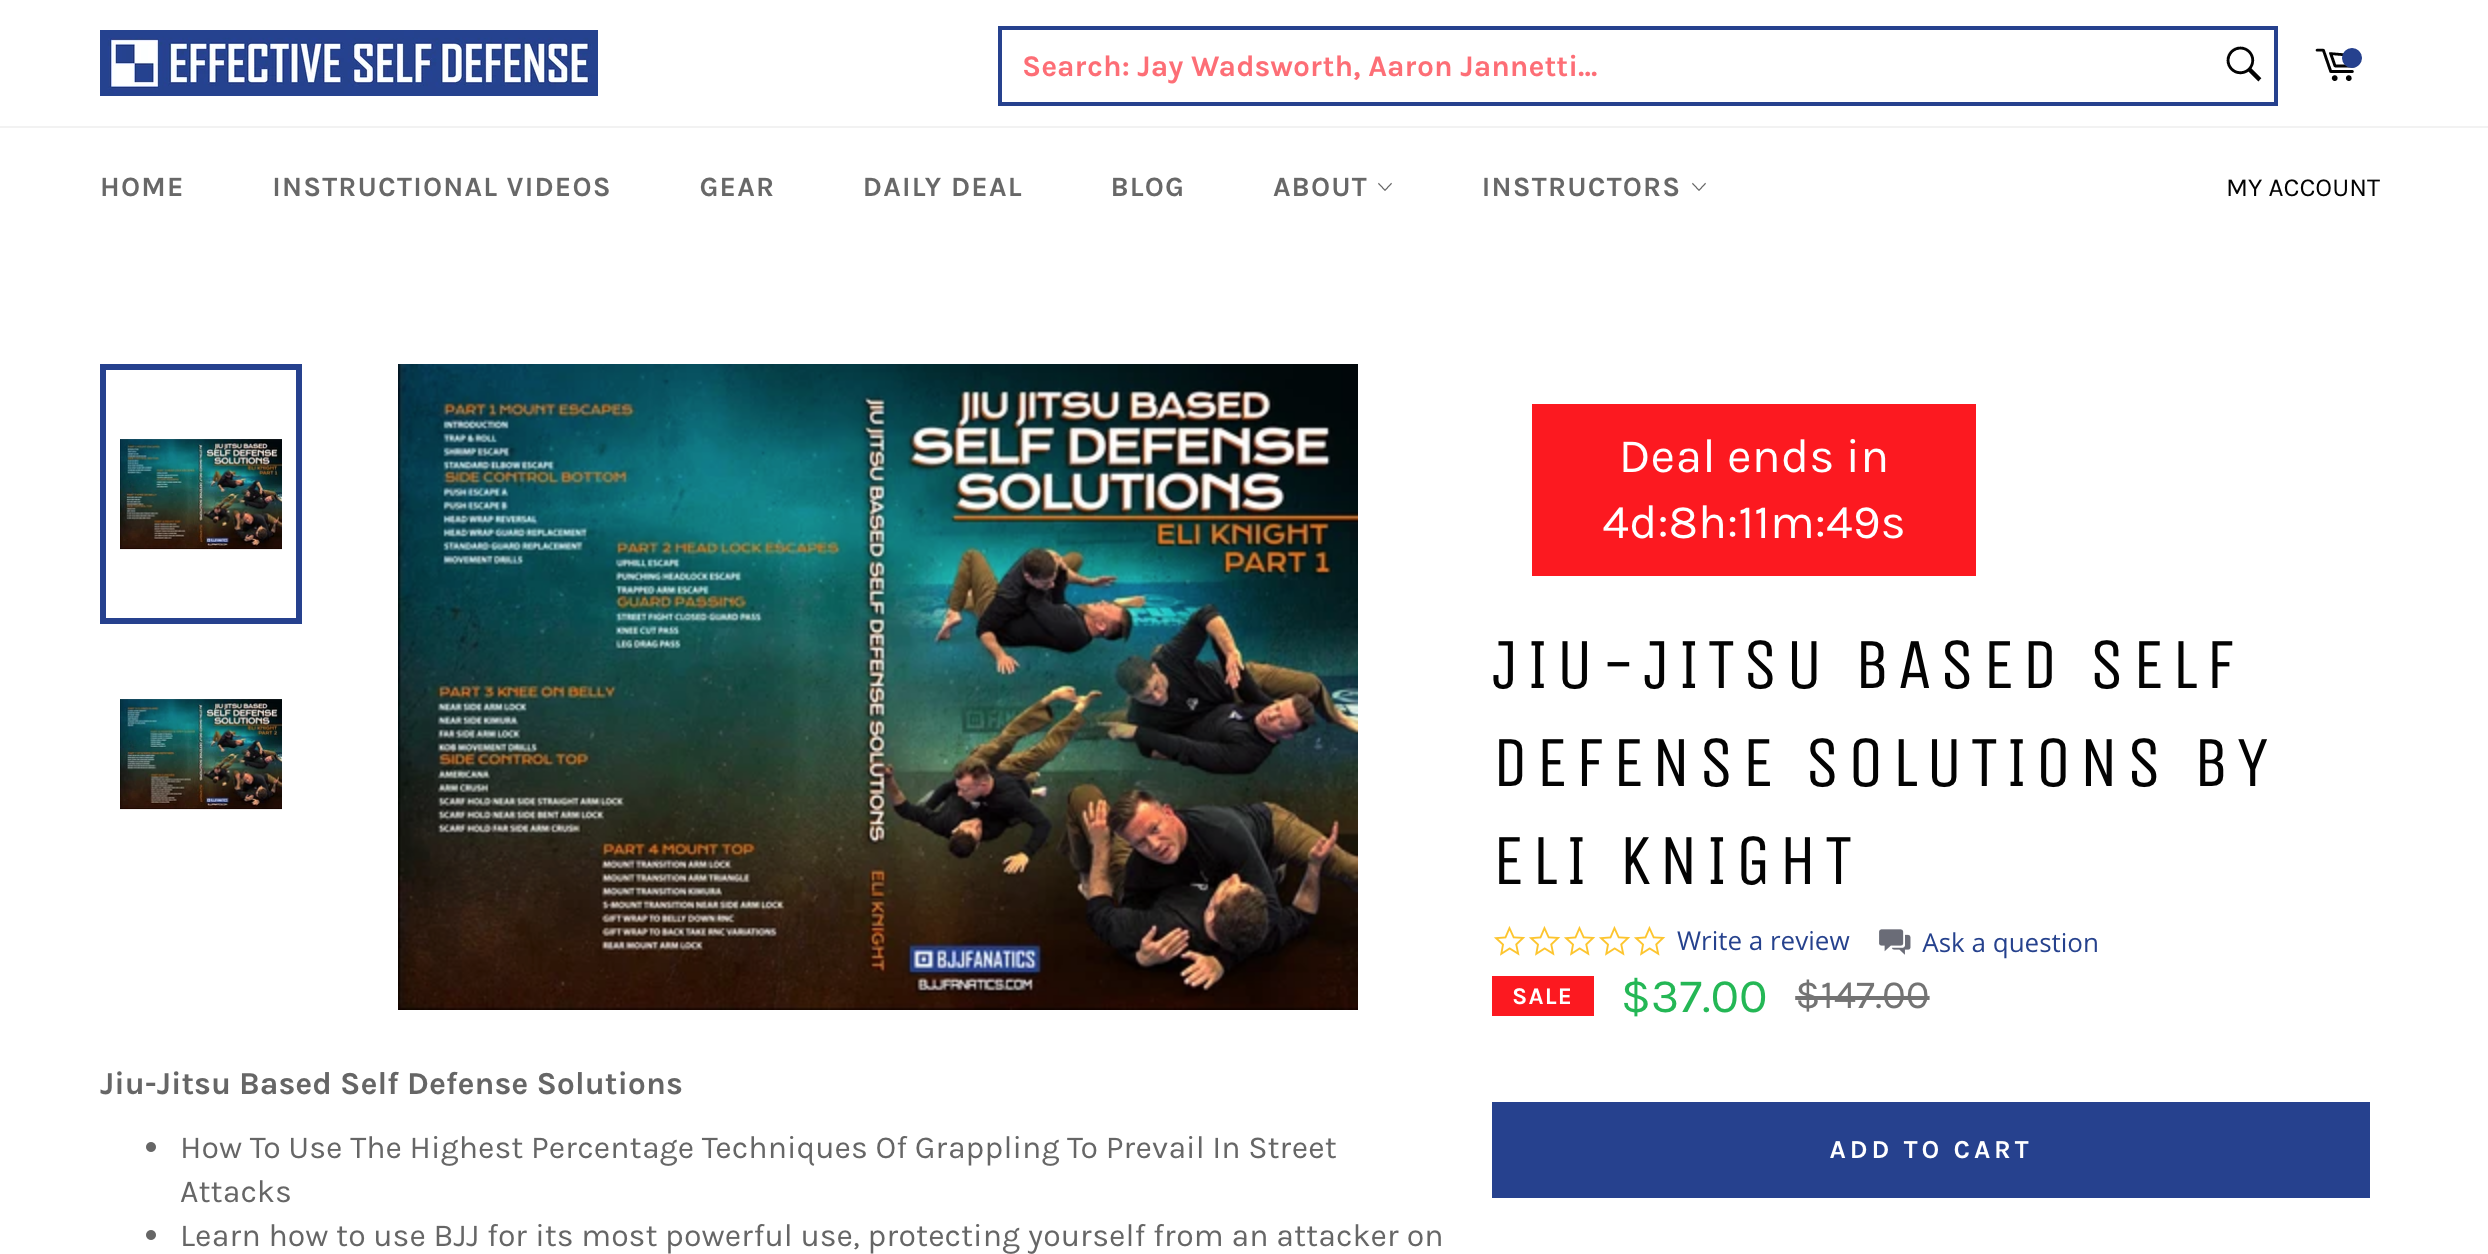The height and width of the screenshot is (1254, 2488).
Task: Click the third rating star
Action: point(1579,942)
